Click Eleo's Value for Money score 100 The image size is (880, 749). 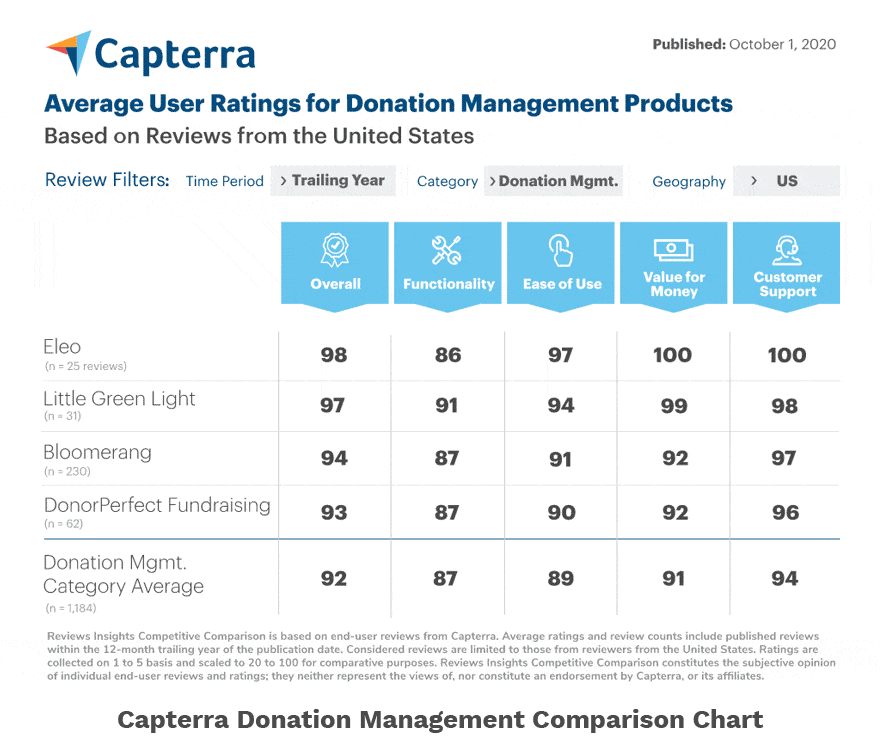[673, 355]
